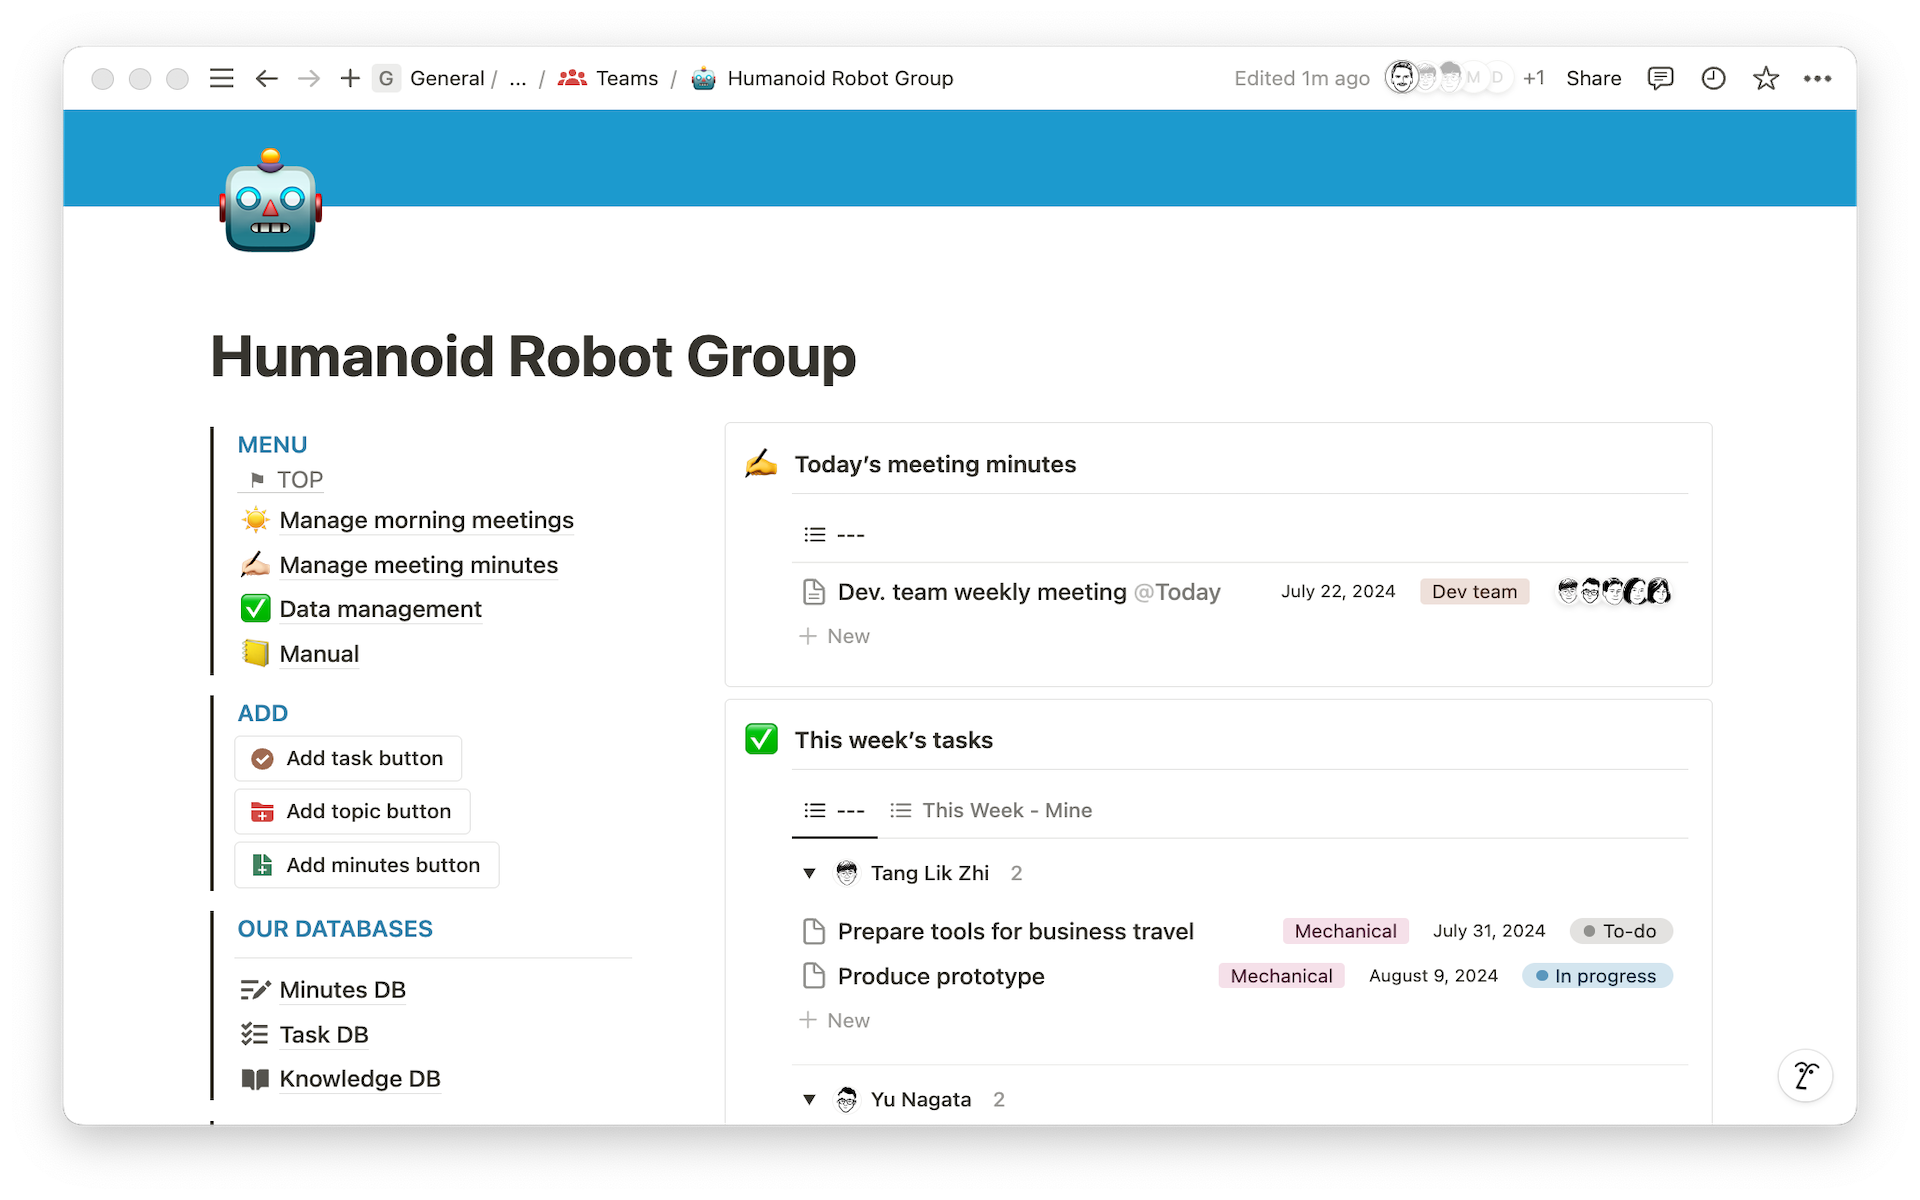This screenshot has height=1200, width=1920.
Task: Star this page as favorite
Action: click(1765, 78)
